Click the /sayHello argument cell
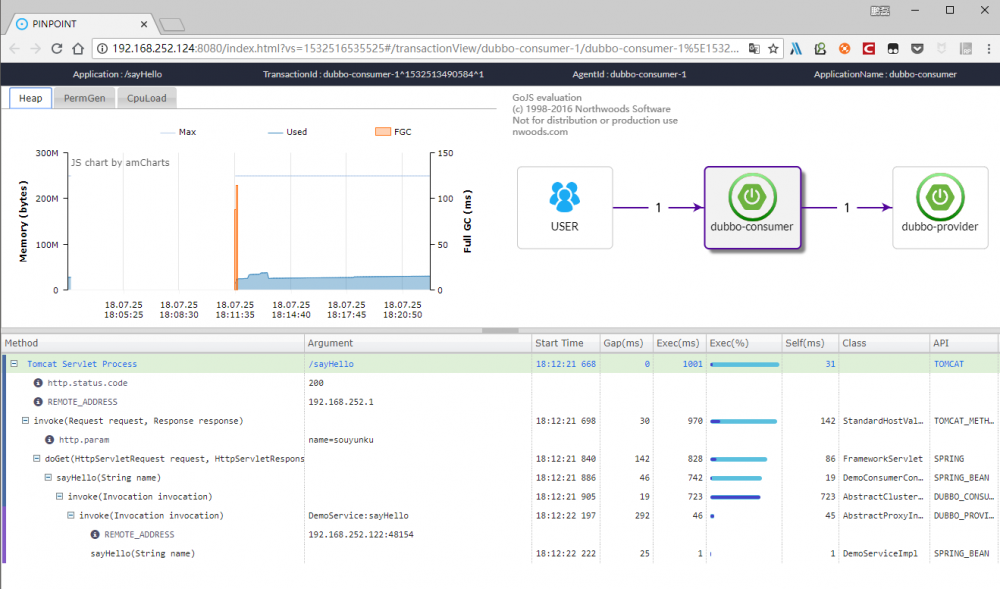 418,364
